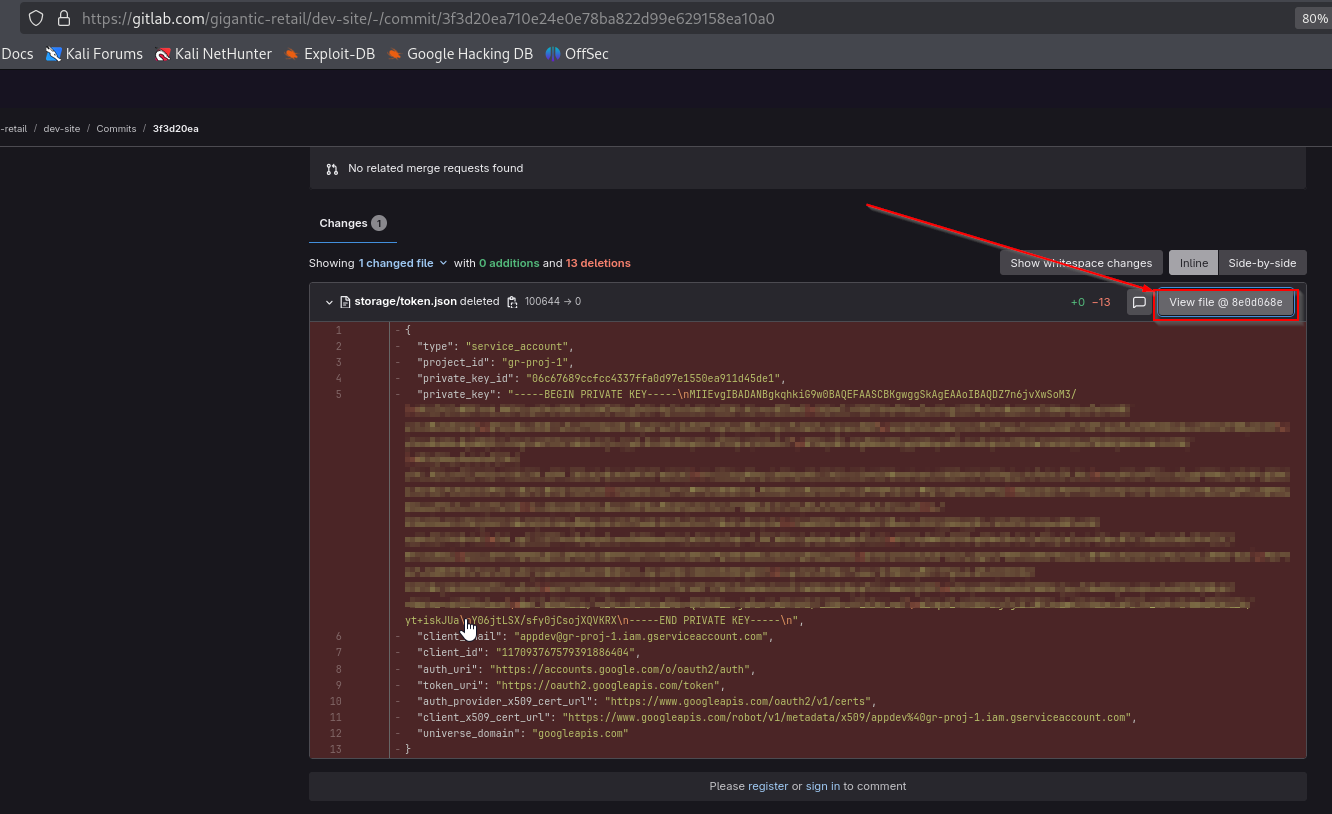Open the storage/token.json file link
The width and height of the screenshot is (1332, 814).
coord(405,302)
